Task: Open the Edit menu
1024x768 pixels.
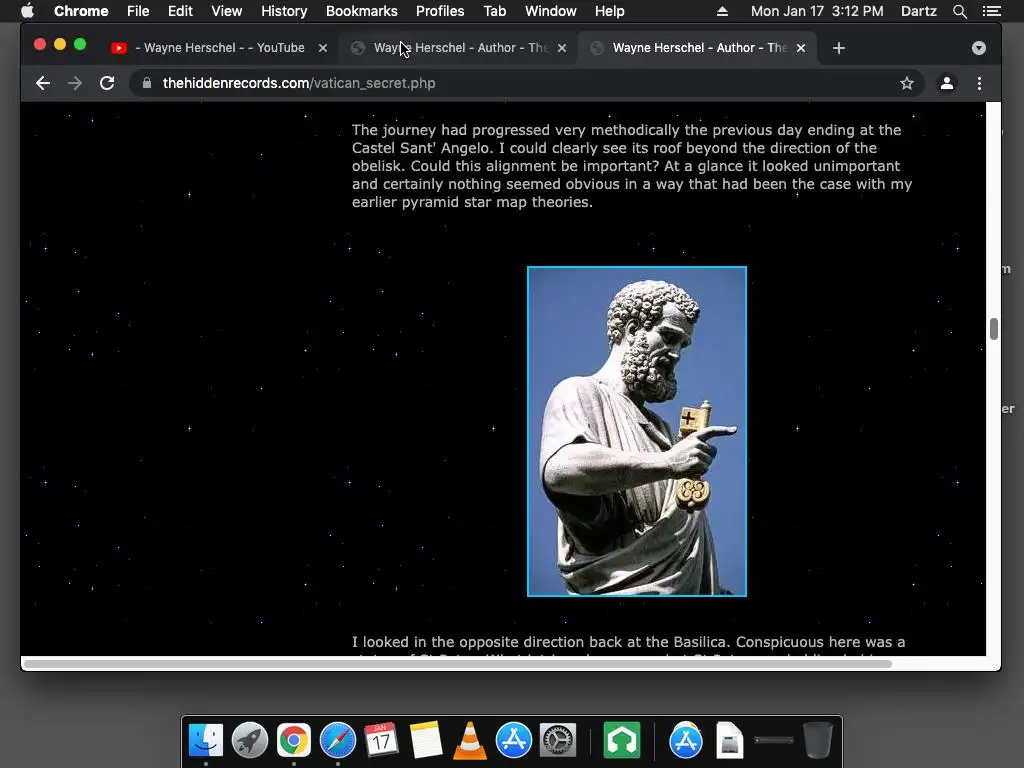Action: pos(180,11)
